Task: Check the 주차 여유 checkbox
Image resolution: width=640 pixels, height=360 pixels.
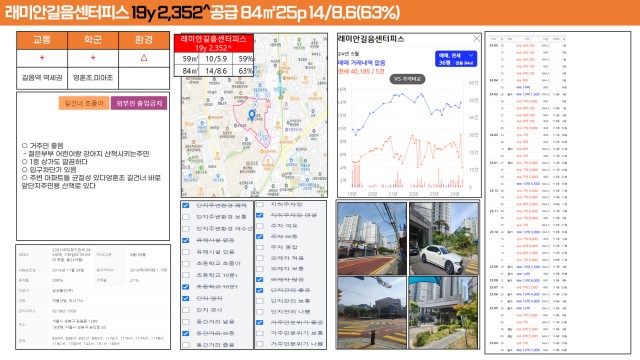Action: pyautogui.click(x=260, y=226)
